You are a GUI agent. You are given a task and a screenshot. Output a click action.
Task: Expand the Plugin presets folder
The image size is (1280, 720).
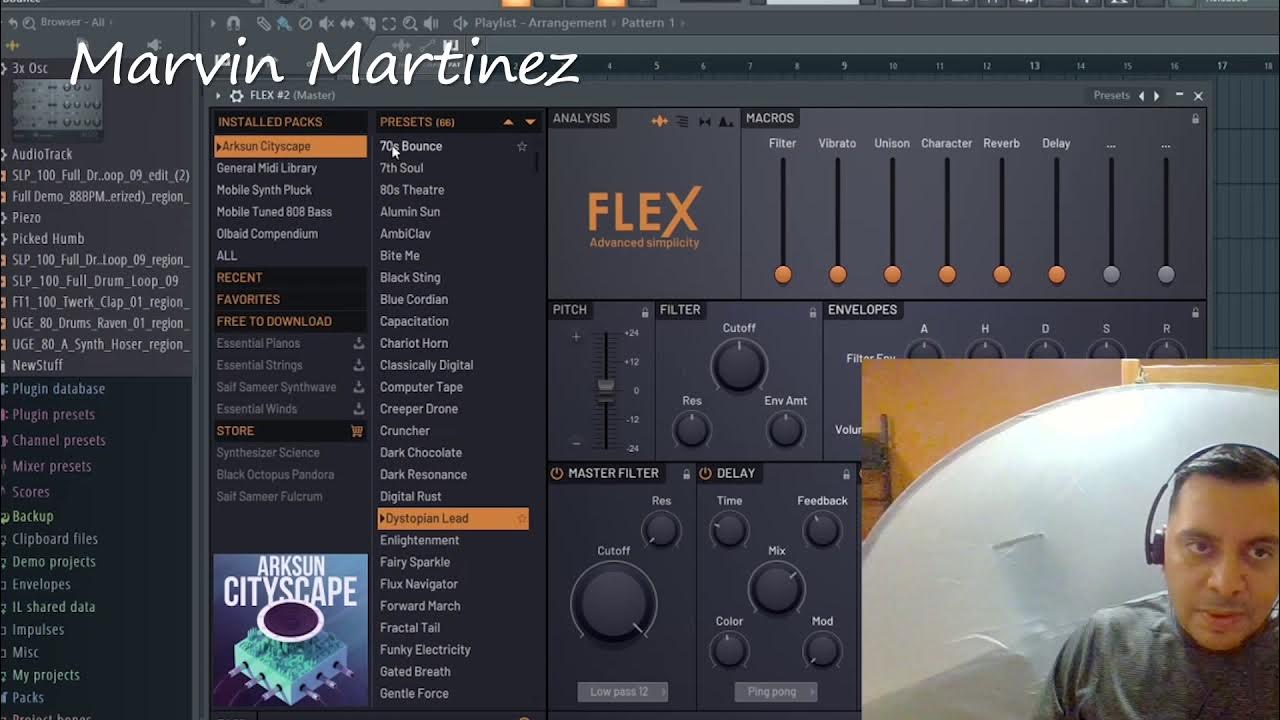(x=53, y=414)
